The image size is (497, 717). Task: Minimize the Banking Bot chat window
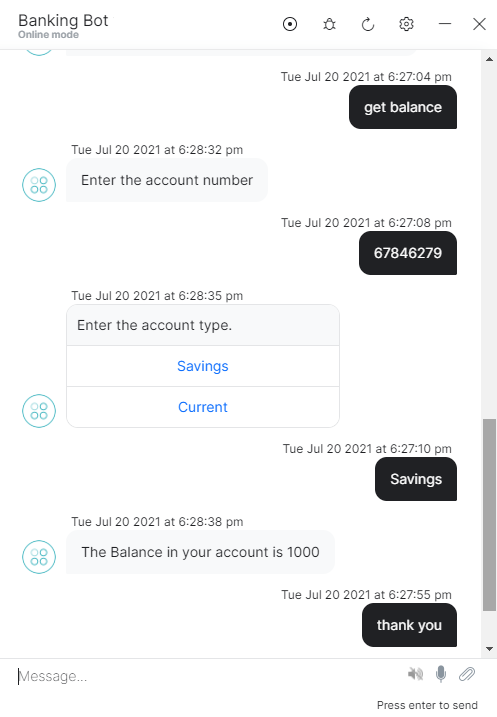(x=444, y=24)
